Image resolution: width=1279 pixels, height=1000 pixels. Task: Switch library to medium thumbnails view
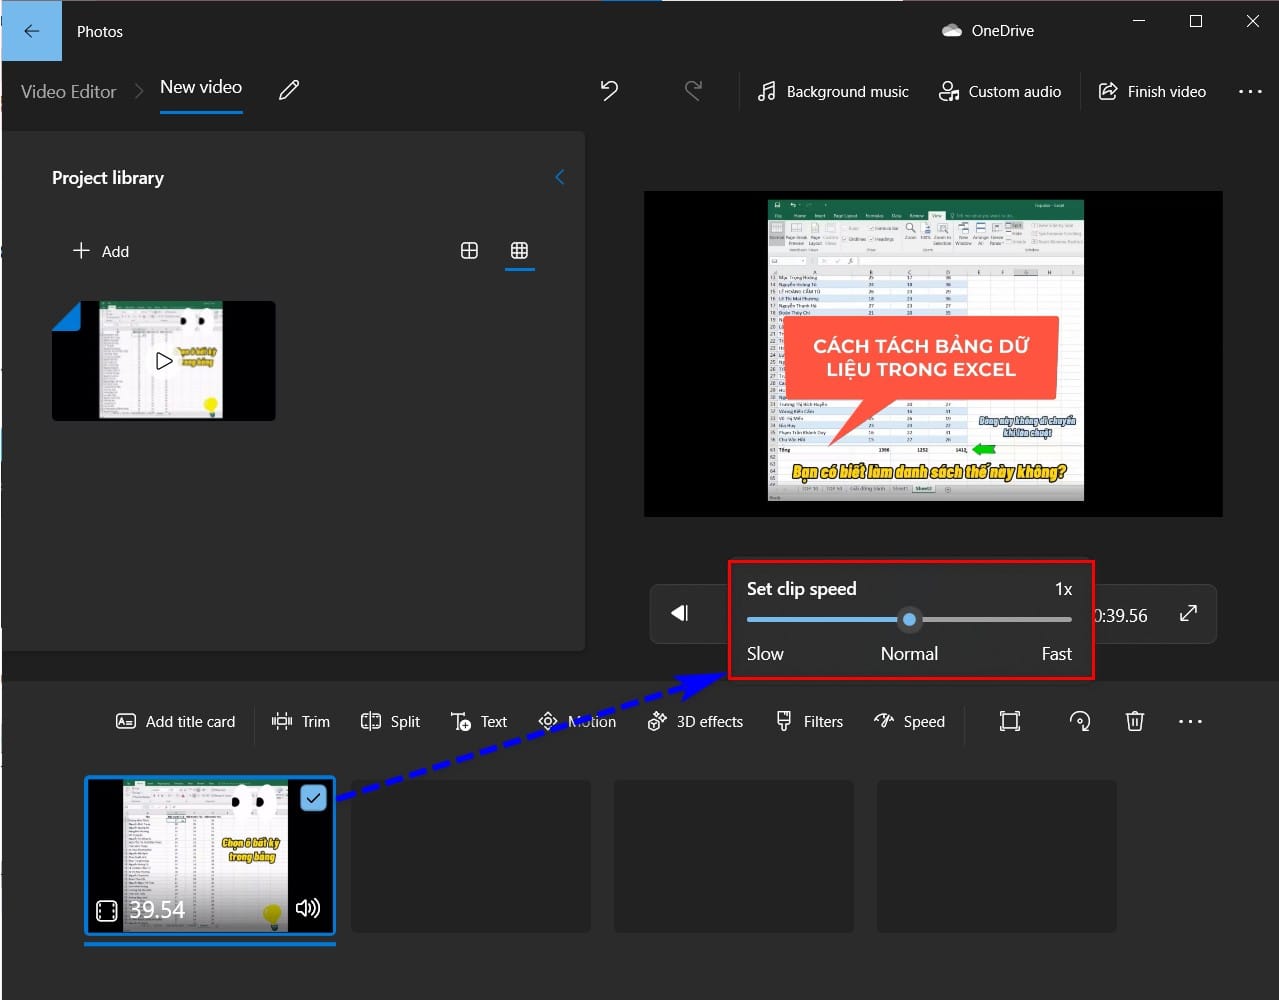[469, 251]
